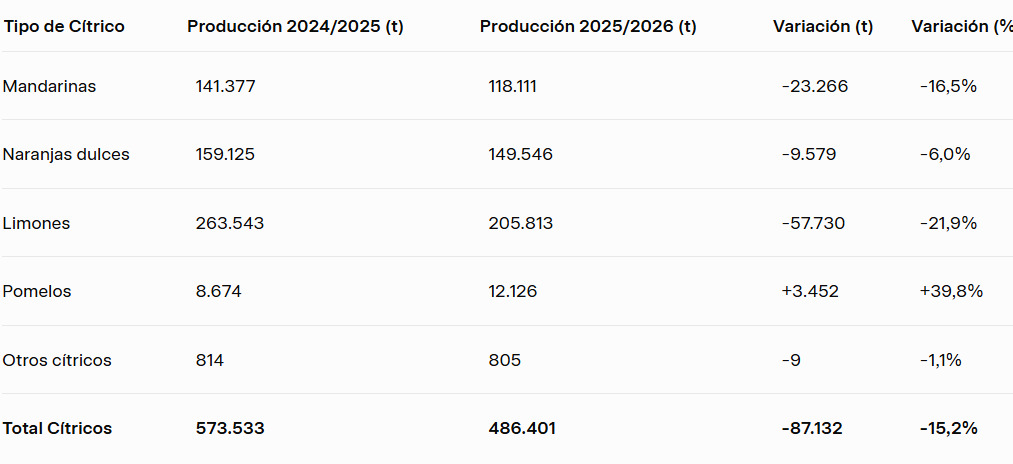
Task: Click the 'Tipo de Cítrico' column header
Action: pos(64,27)
